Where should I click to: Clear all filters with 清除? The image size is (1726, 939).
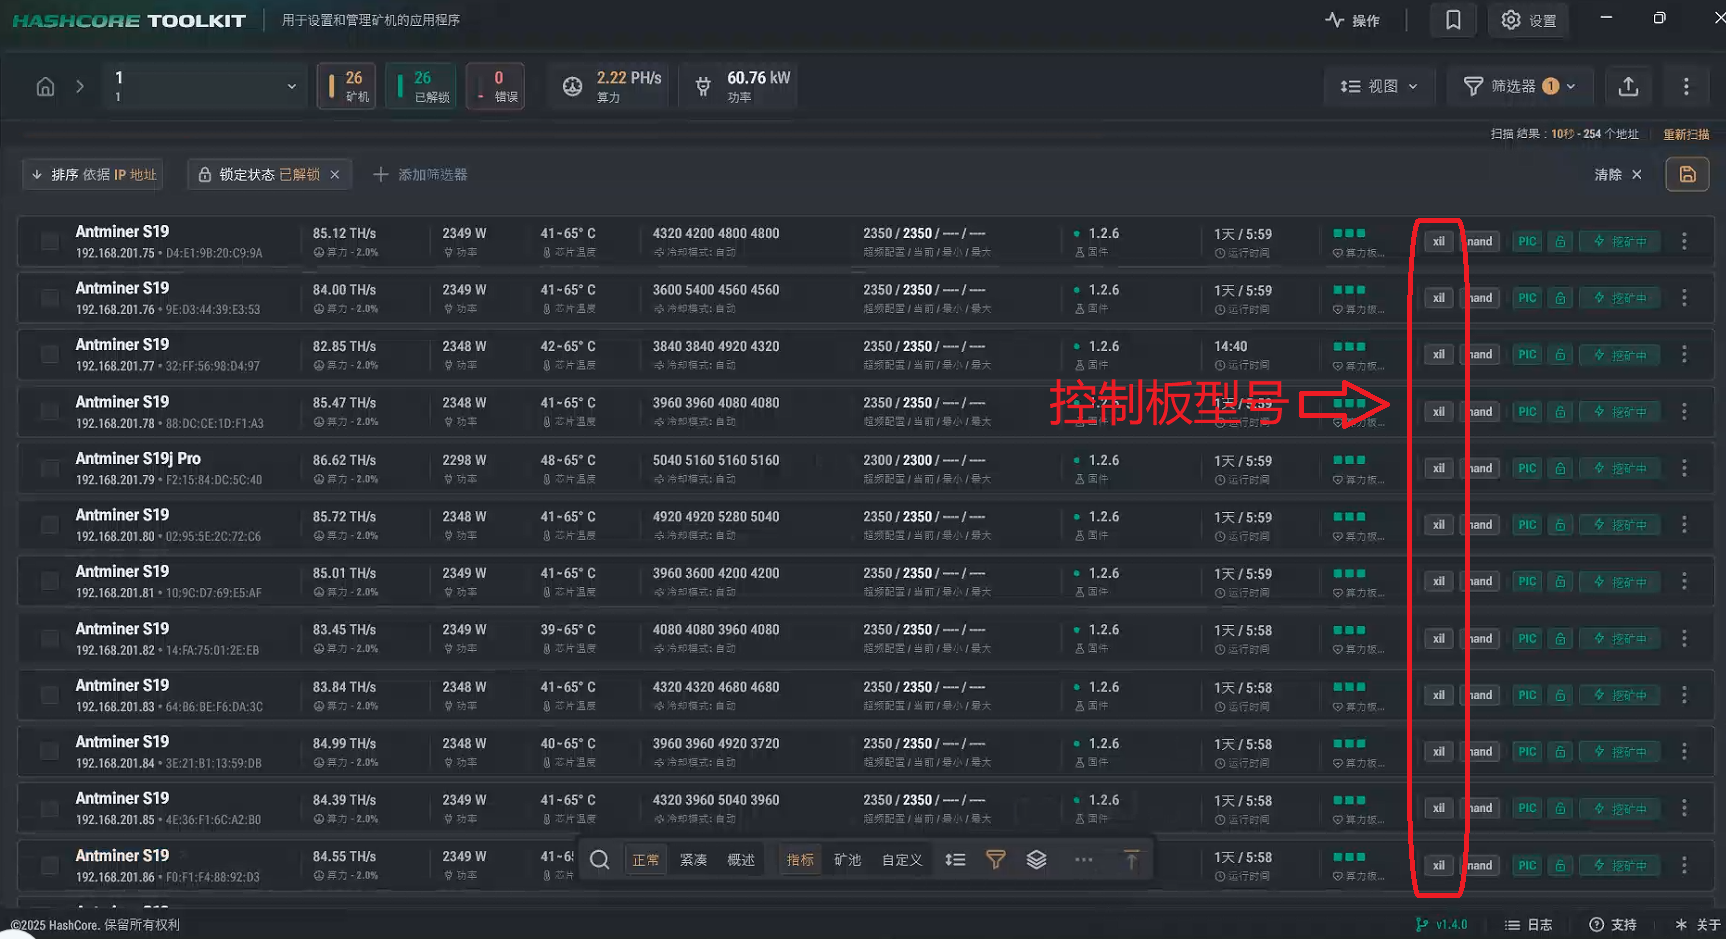click(1618, 175)
